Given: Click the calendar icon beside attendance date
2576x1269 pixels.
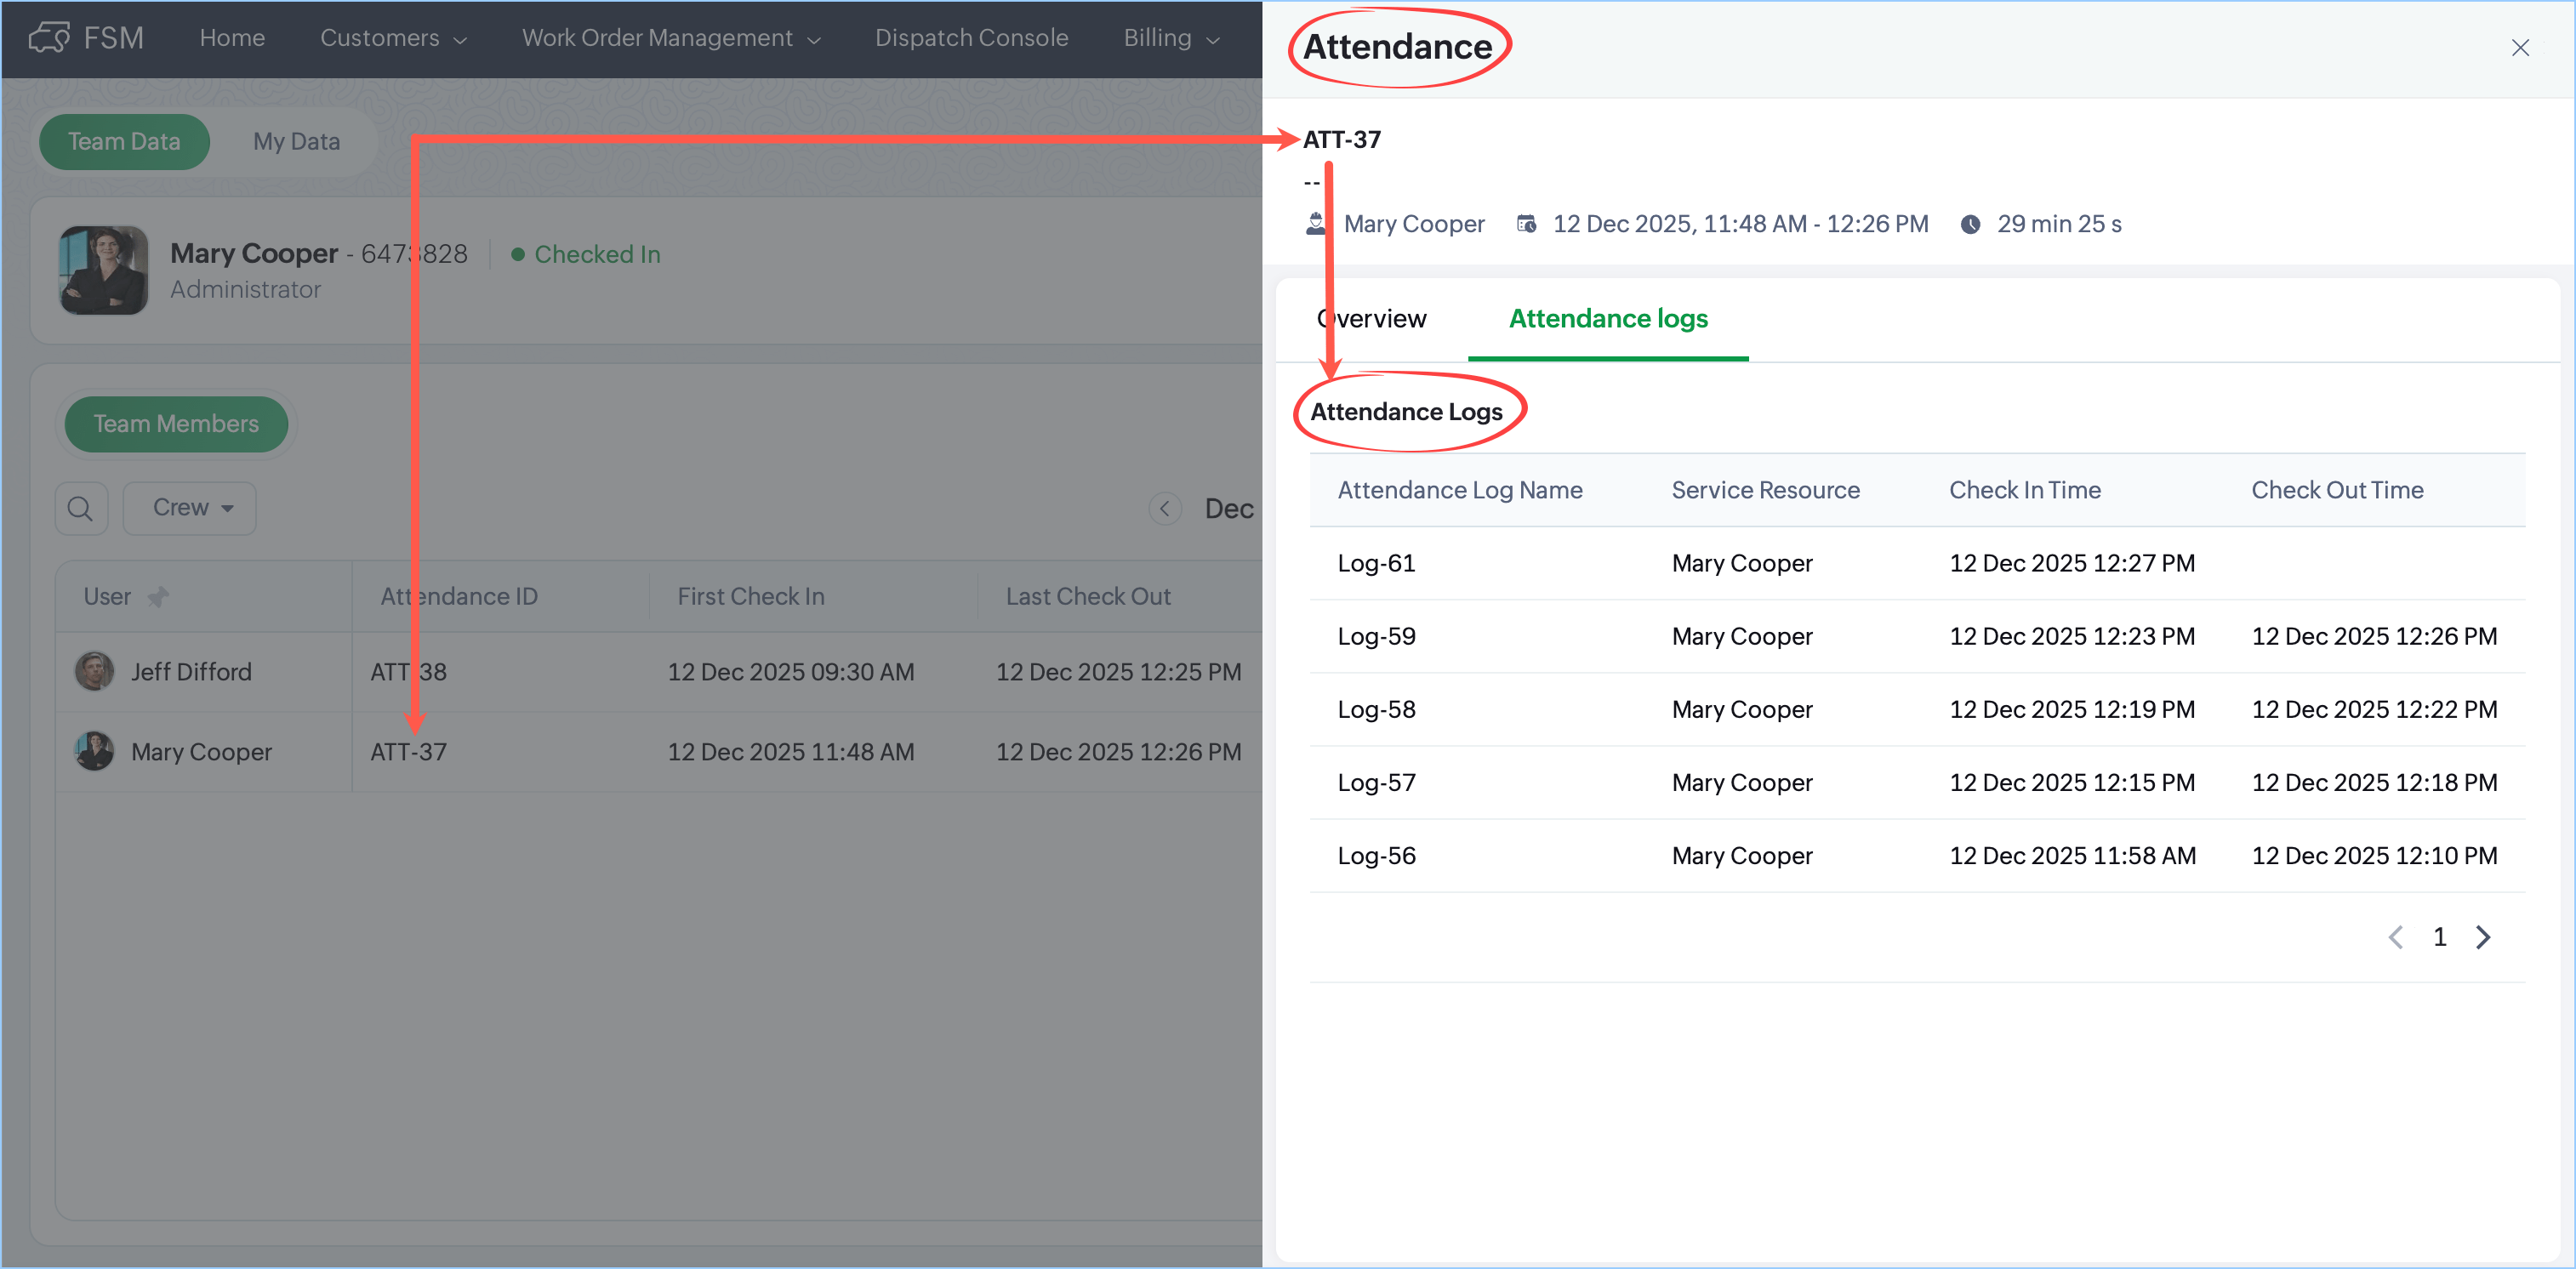Looking at the screenshot, I should [1526, 224].
